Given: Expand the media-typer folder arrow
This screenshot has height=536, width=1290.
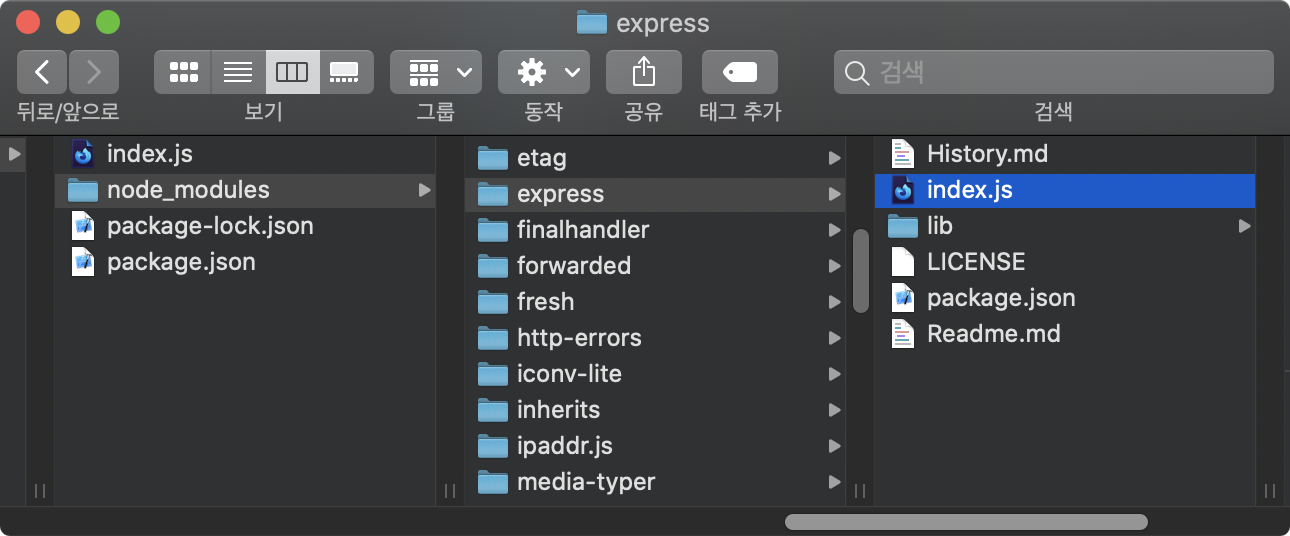Looking at the screenshot, I should pos(834,482).
